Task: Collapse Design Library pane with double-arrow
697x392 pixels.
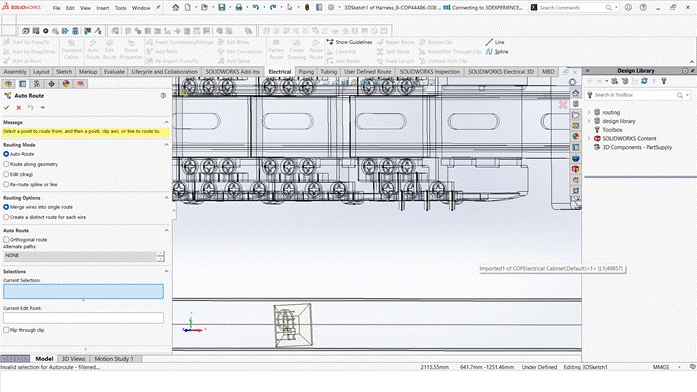Action: (588, 71)
